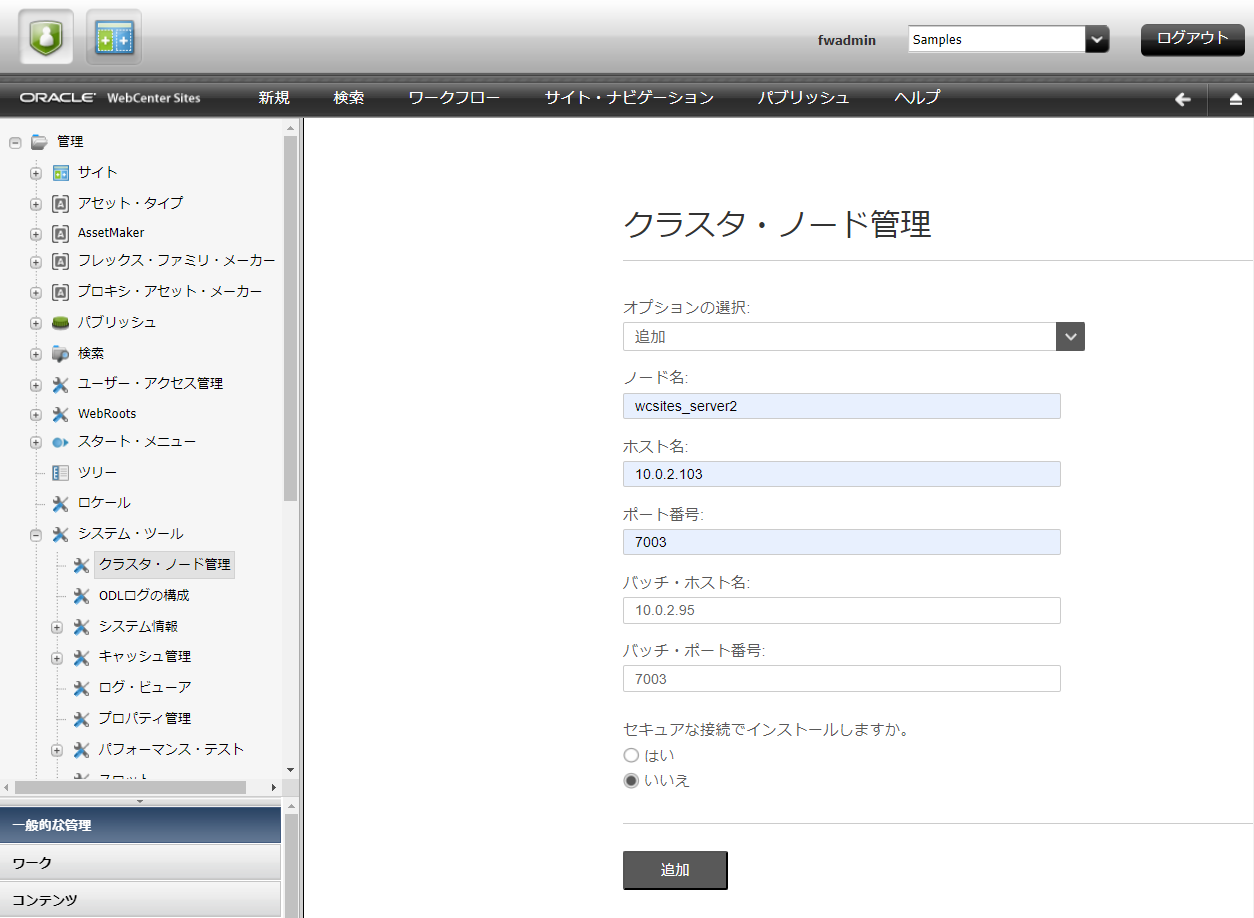Click the ログアウト button
The image size is (1254, 918).
[x=1192, y=39]
